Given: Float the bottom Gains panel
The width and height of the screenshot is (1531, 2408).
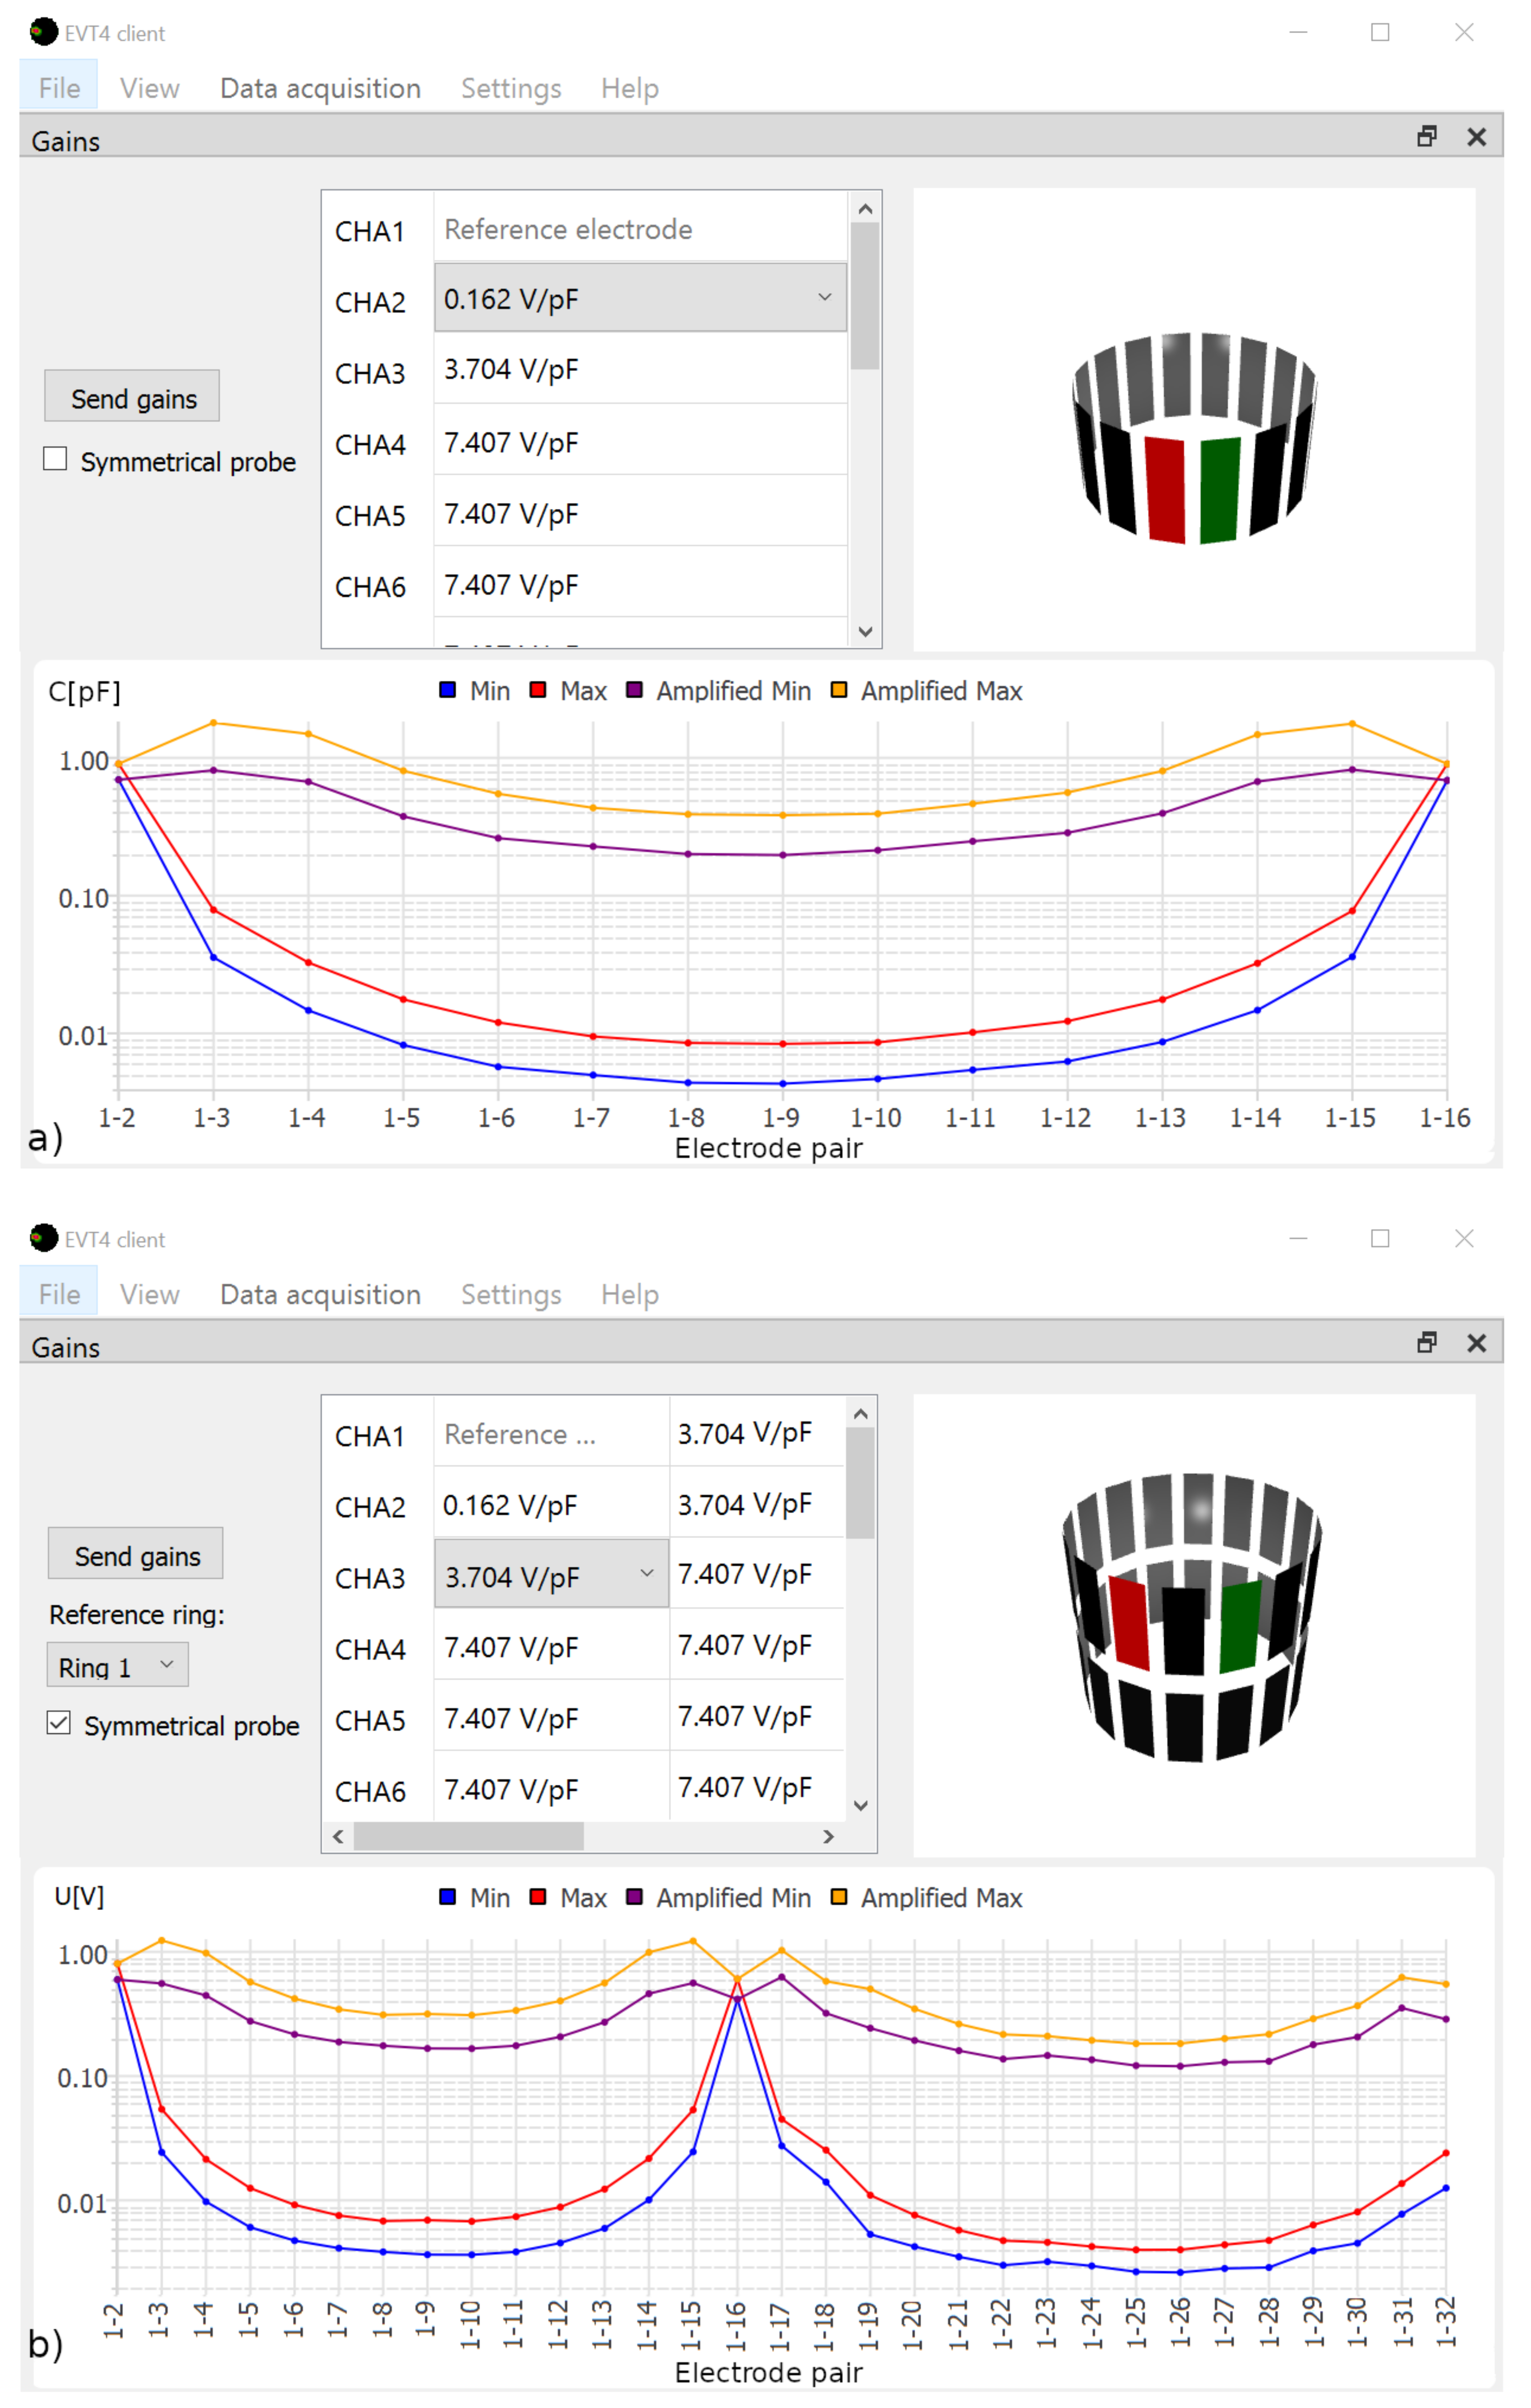Looking at the screenshot, I should click(x=1427, y=1343).
